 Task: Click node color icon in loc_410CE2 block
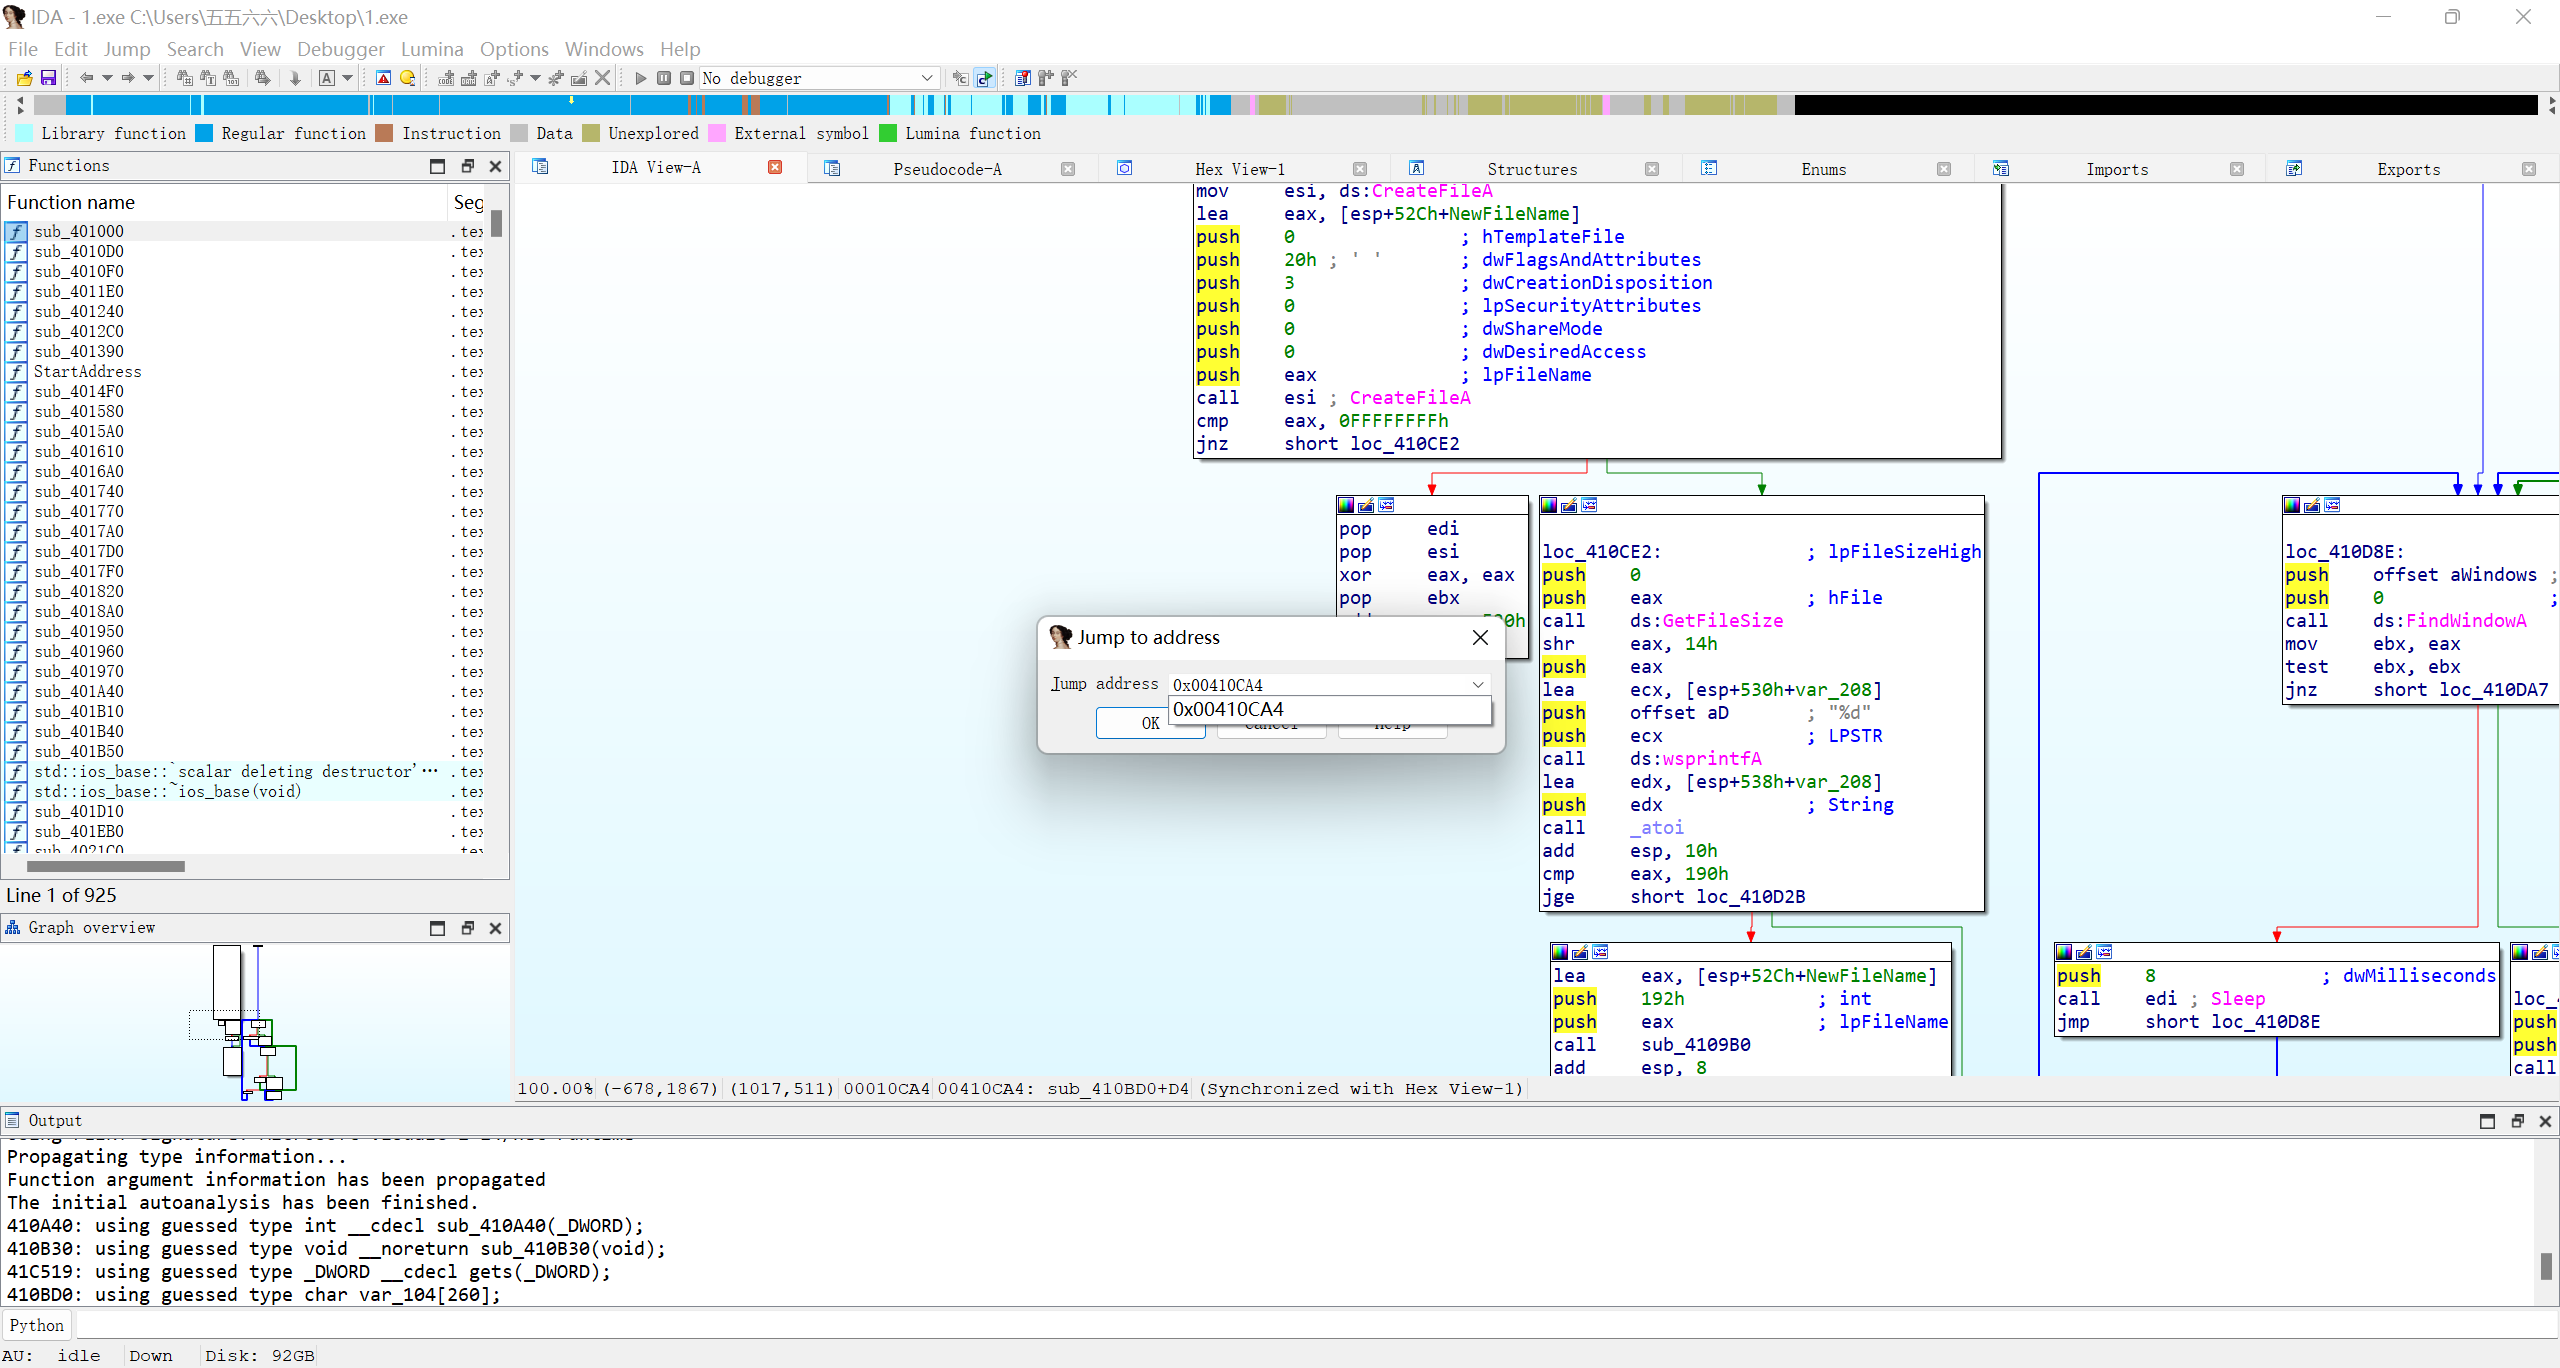pos(1549,505)
